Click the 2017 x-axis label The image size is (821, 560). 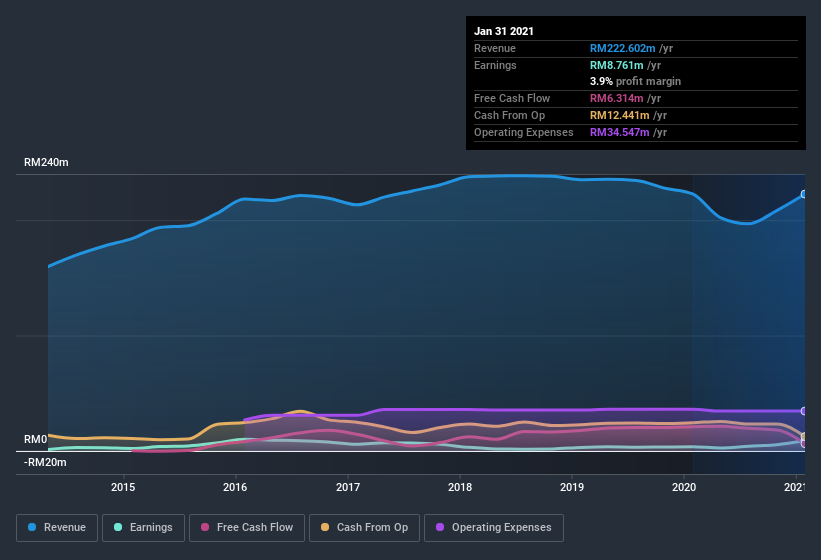[348, 487]
